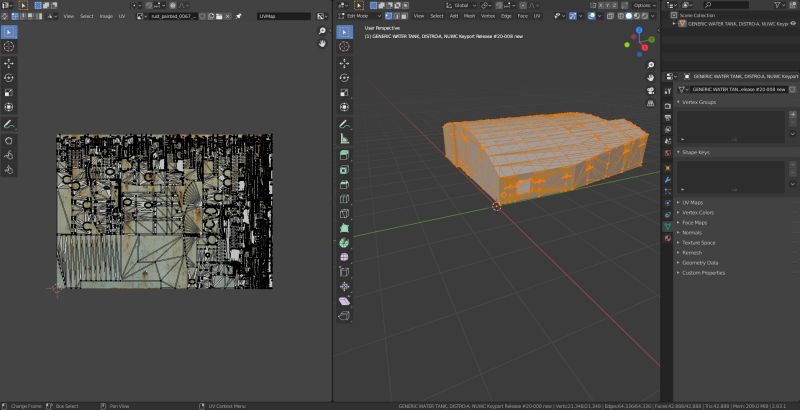Viewport: 800px width, 410px height.
Task: Enable edge select mode in 3D viewport
Action: 397,16
